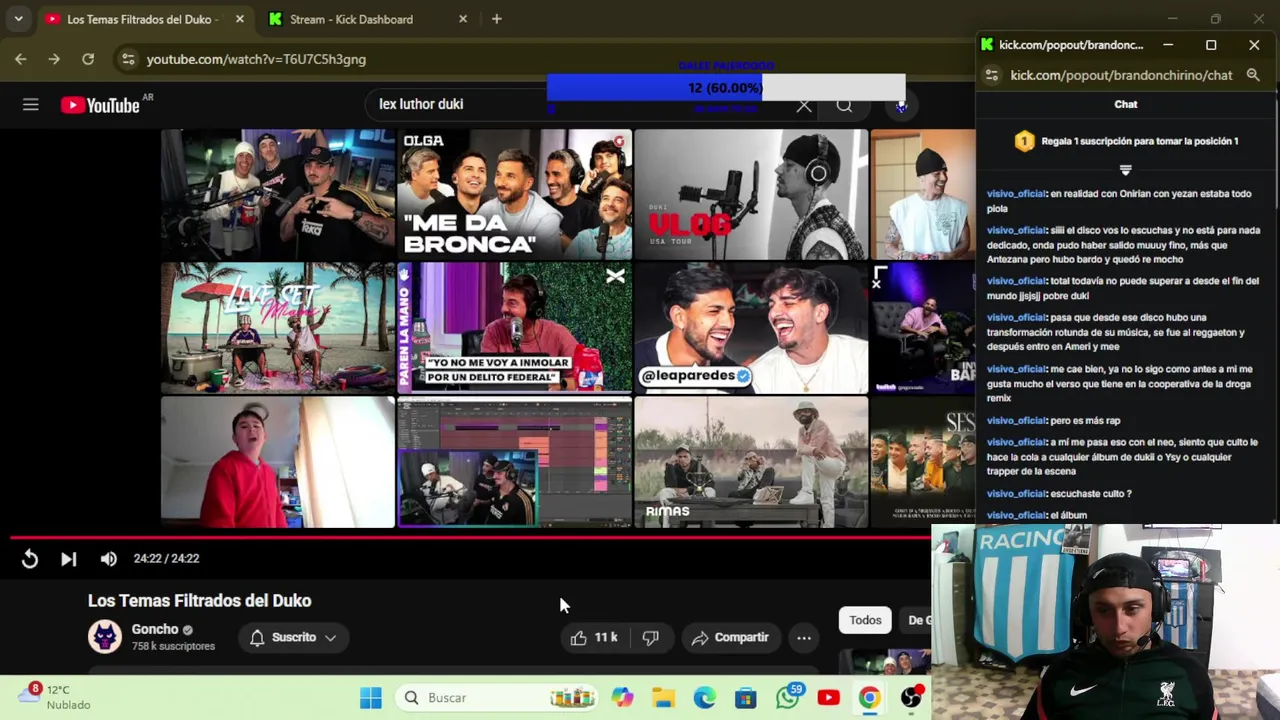Dislike the video

click(650, 637)
